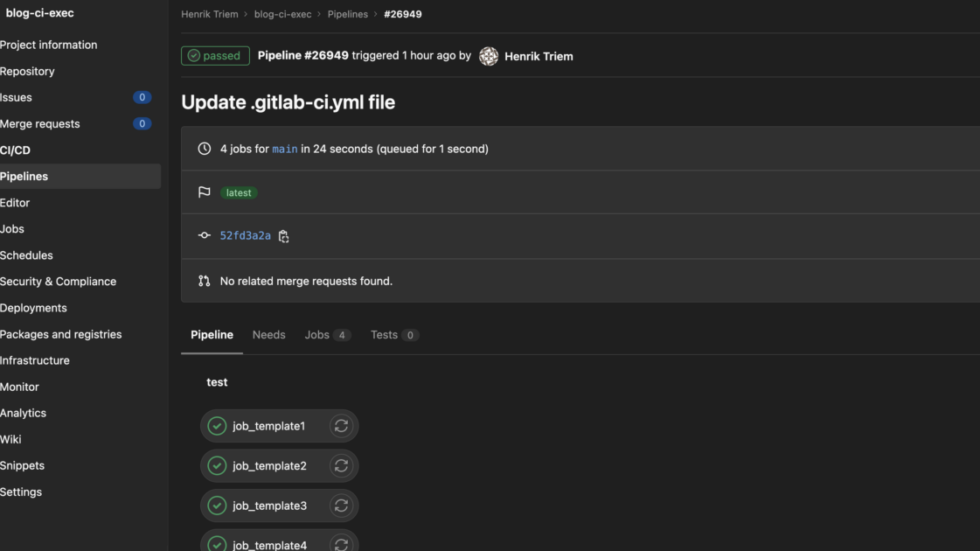Click job_template2 passed status icon

(217, 466)
